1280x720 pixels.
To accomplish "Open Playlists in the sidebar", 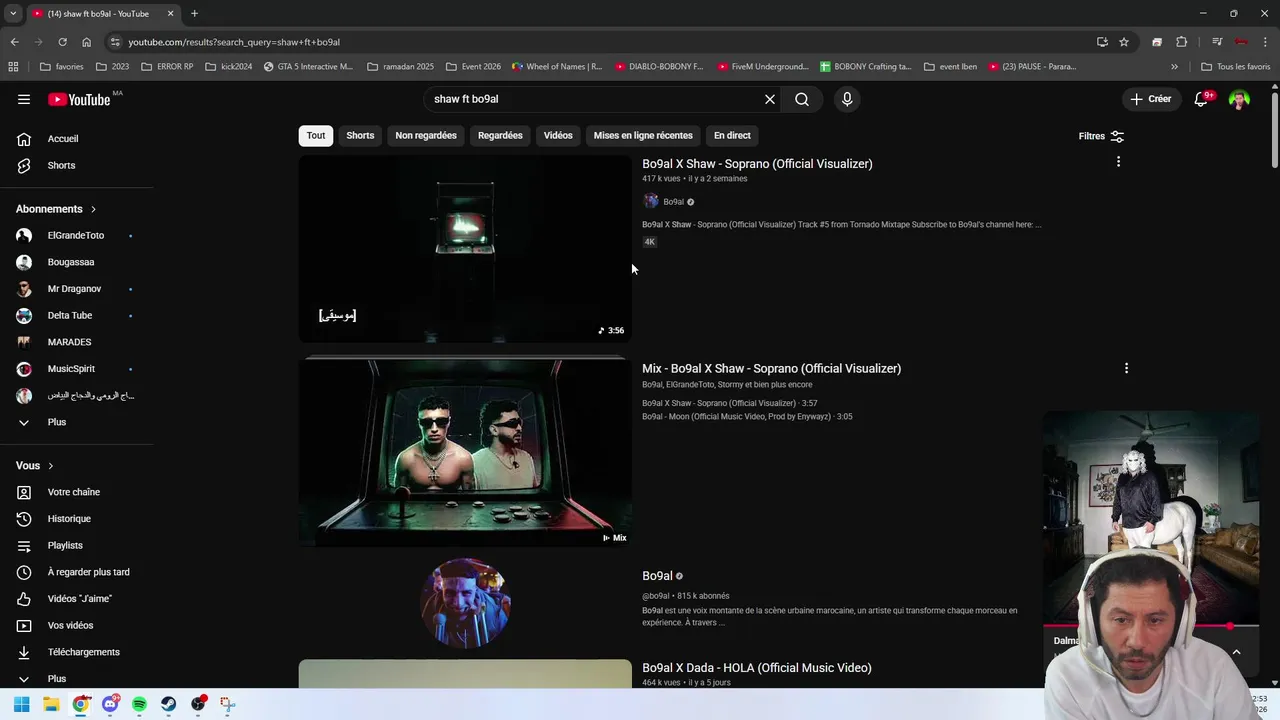I will (76, 545).
